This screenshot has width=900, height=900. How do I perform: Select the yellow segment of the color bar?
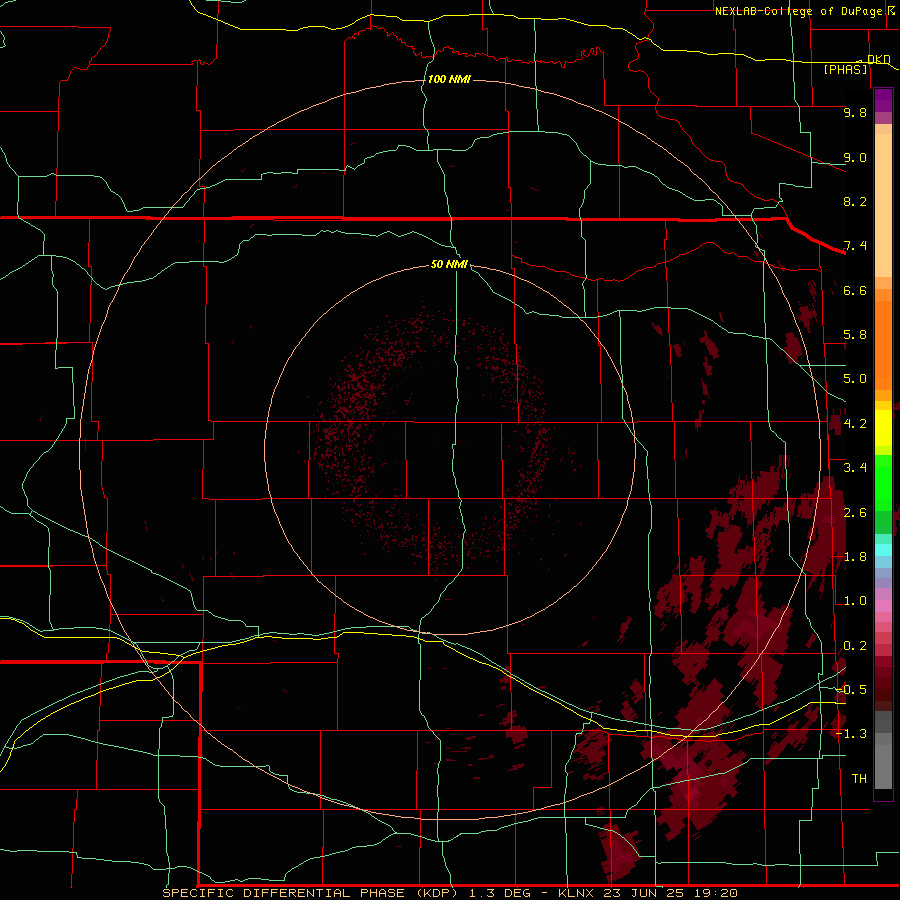[883, 428]
